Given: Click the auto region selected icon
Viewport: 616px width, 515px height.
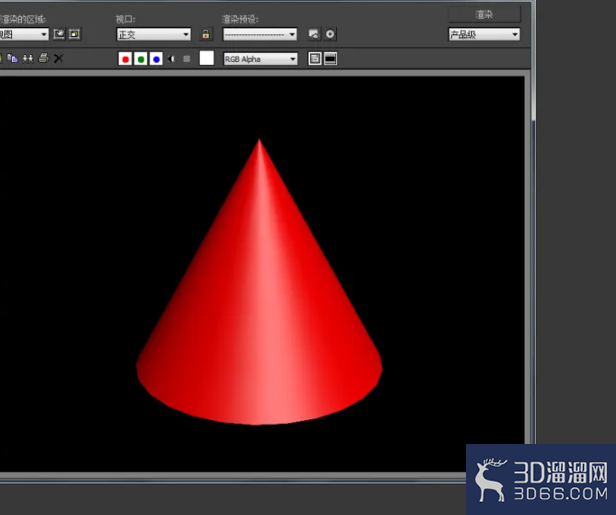Looking at the screenshot, I should [75, 35].
